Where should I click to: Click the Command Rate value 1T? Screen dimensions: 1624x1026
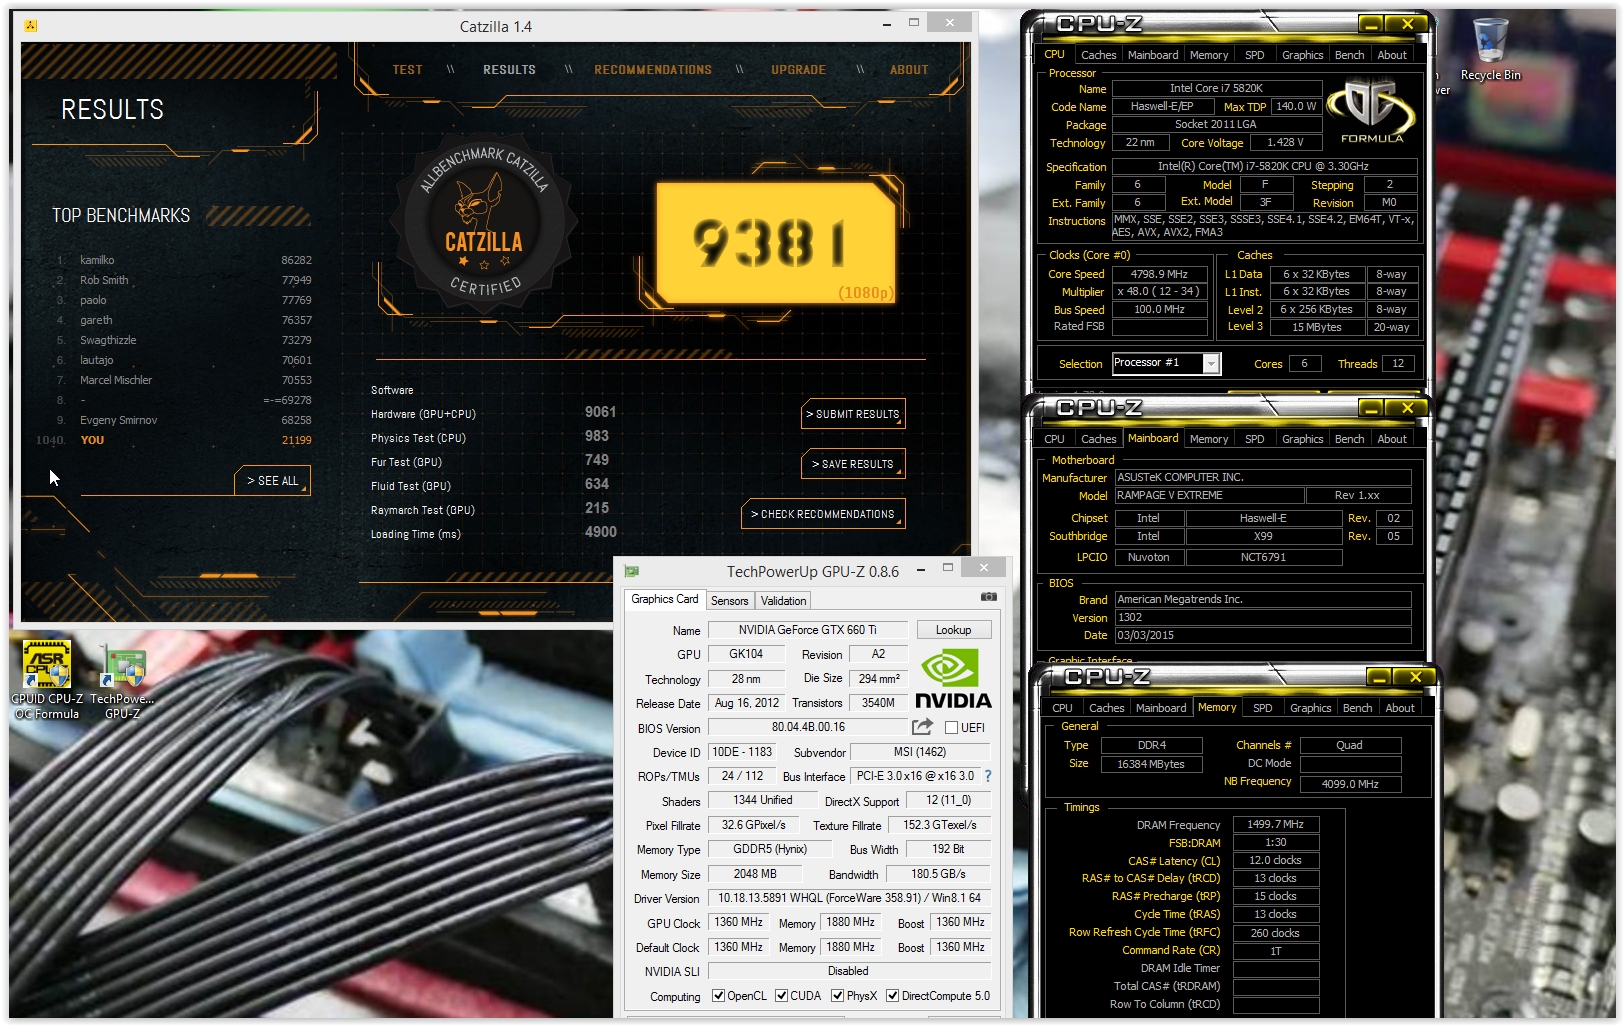1275,951
